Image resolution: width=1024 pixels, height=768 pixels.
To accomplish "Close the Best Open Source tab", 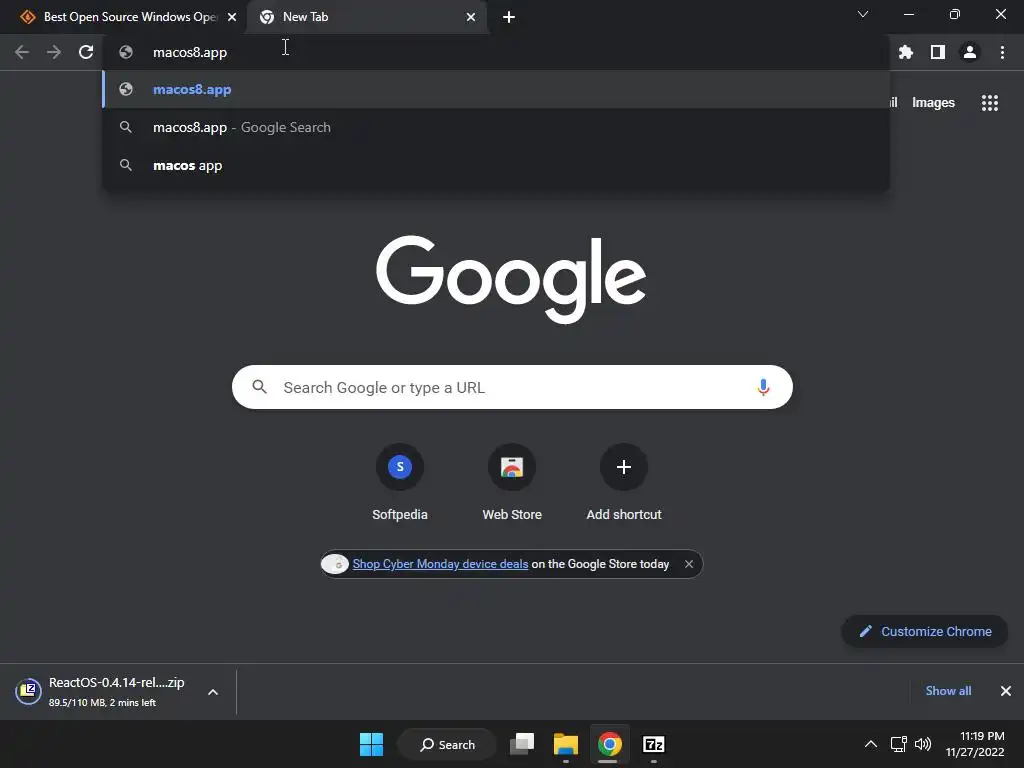I will (232, 17).
